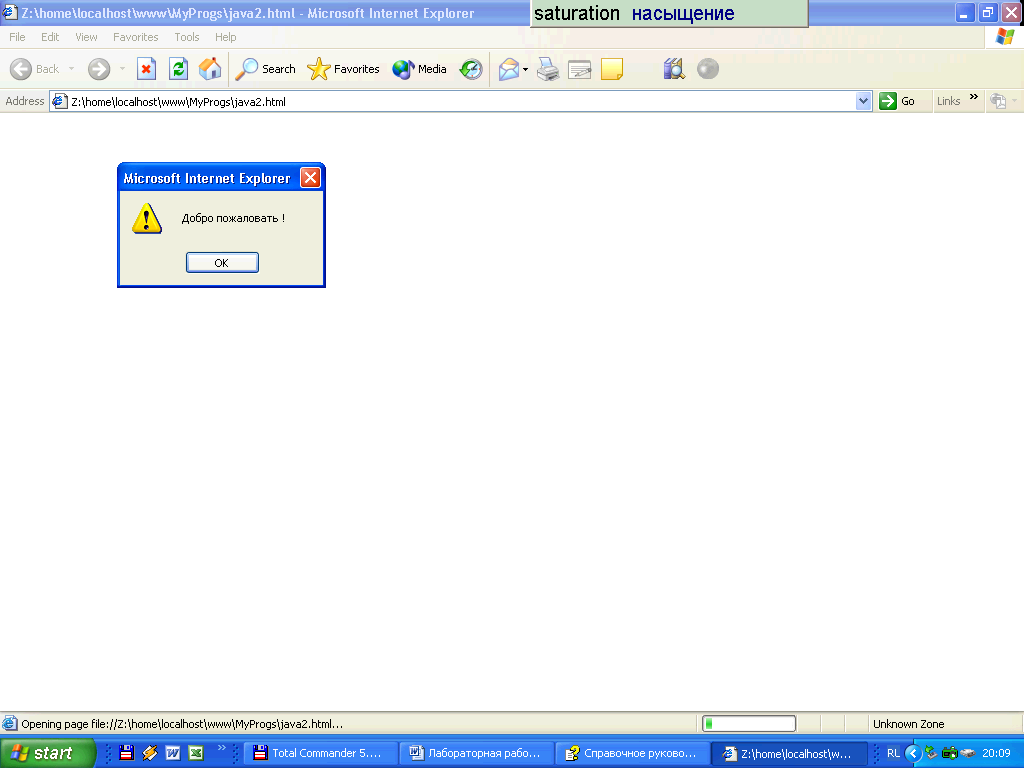Click the Stop page loading icon
The height and width of the screenshot is (768, 1024).
point(146,69)
